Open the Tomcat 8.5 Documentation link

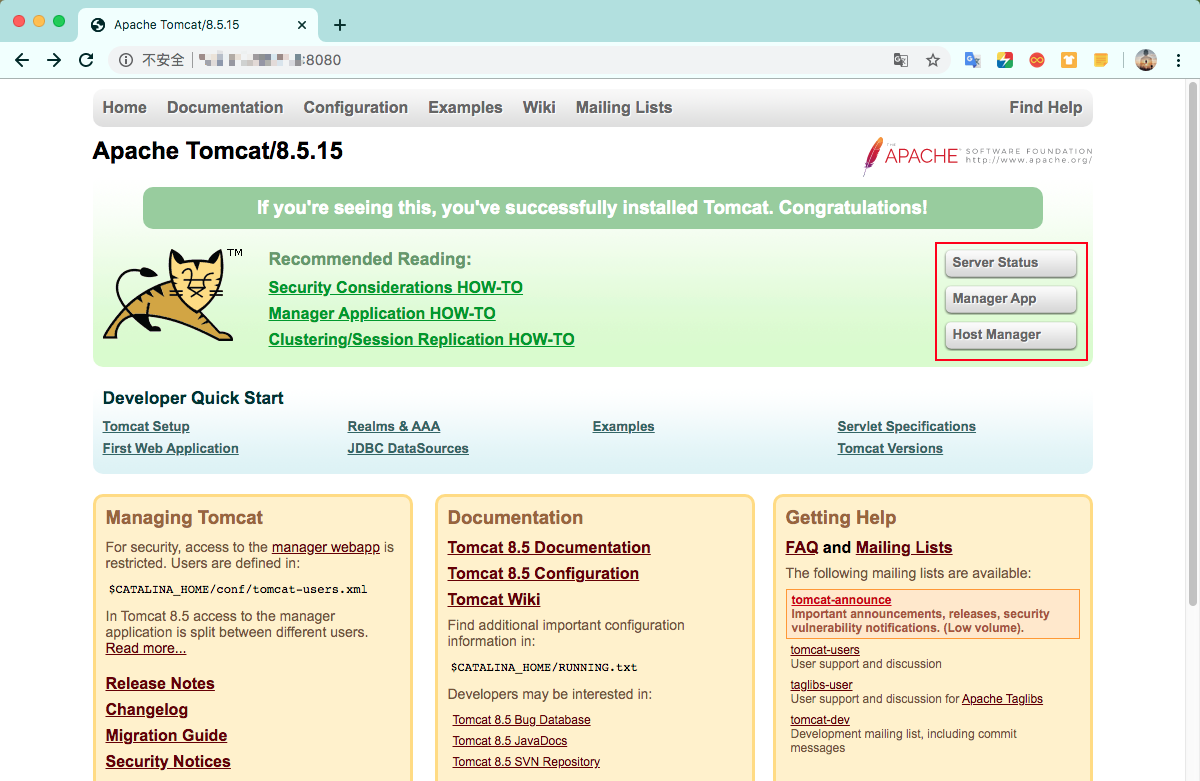pyautogui.click(x=549, y=548)
